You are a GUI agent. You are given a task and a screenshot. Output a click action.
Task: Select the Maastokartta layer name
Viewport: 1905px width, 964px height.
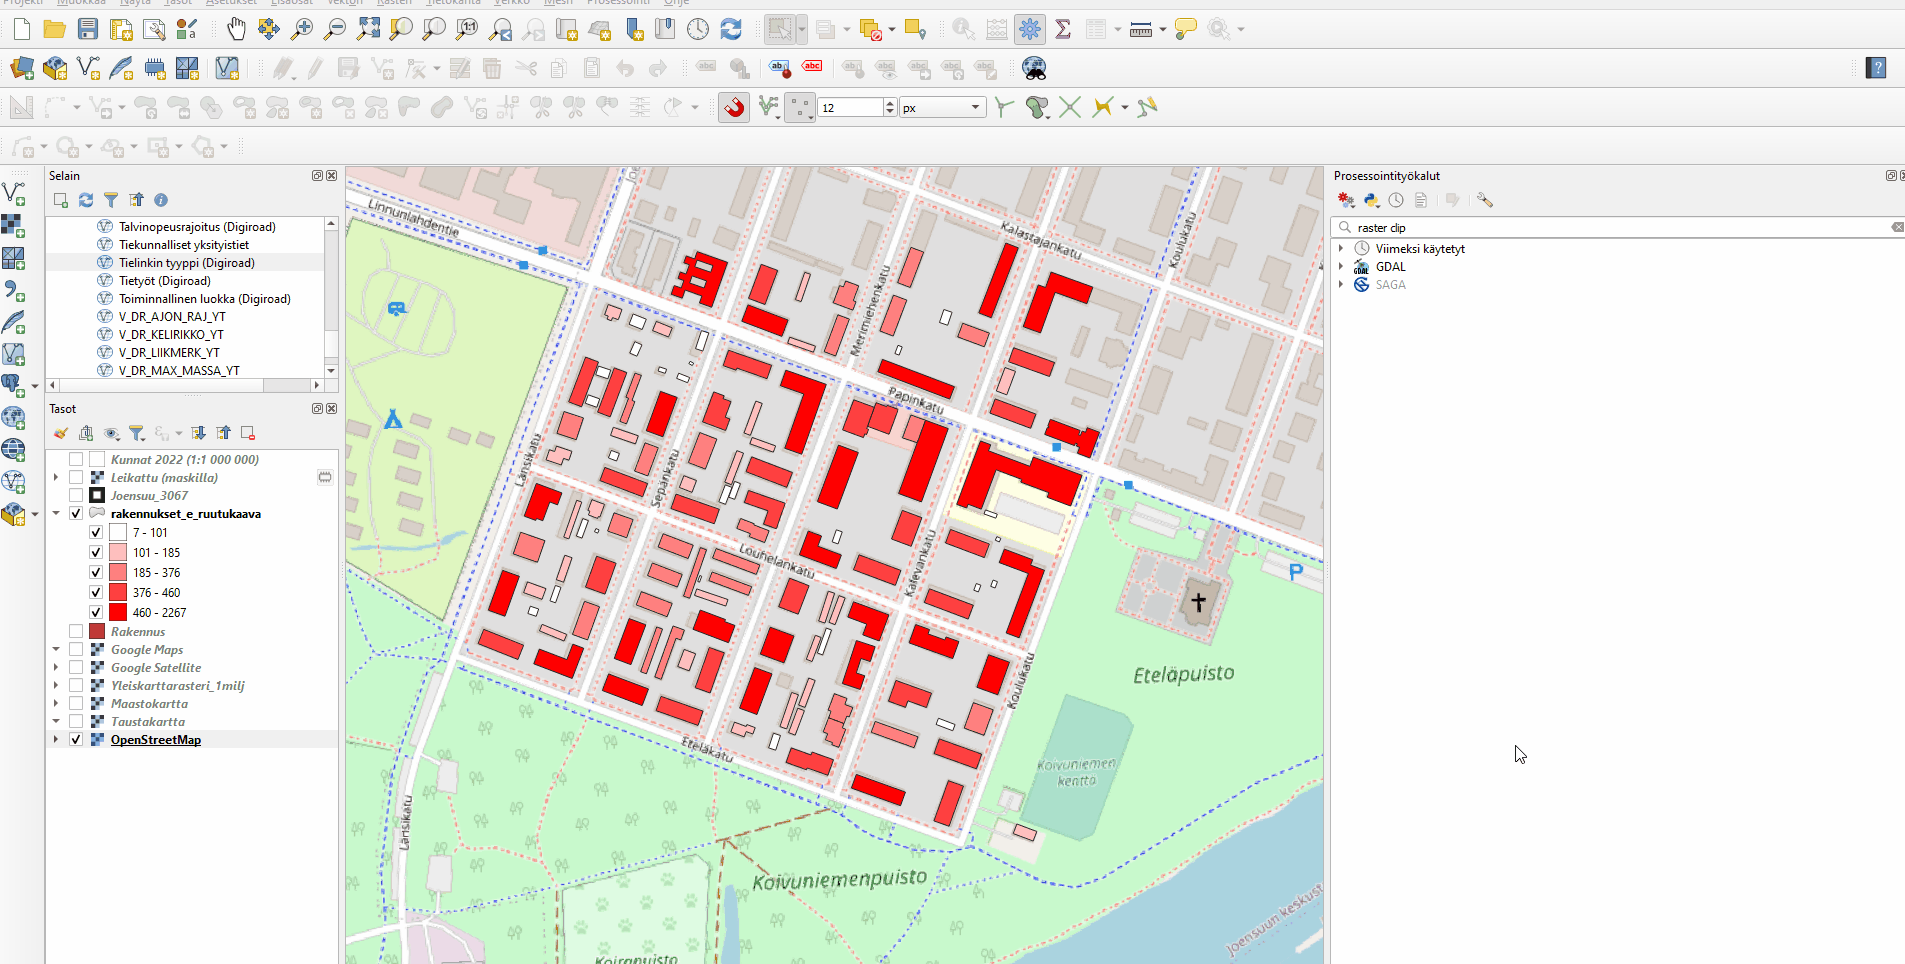149,704
